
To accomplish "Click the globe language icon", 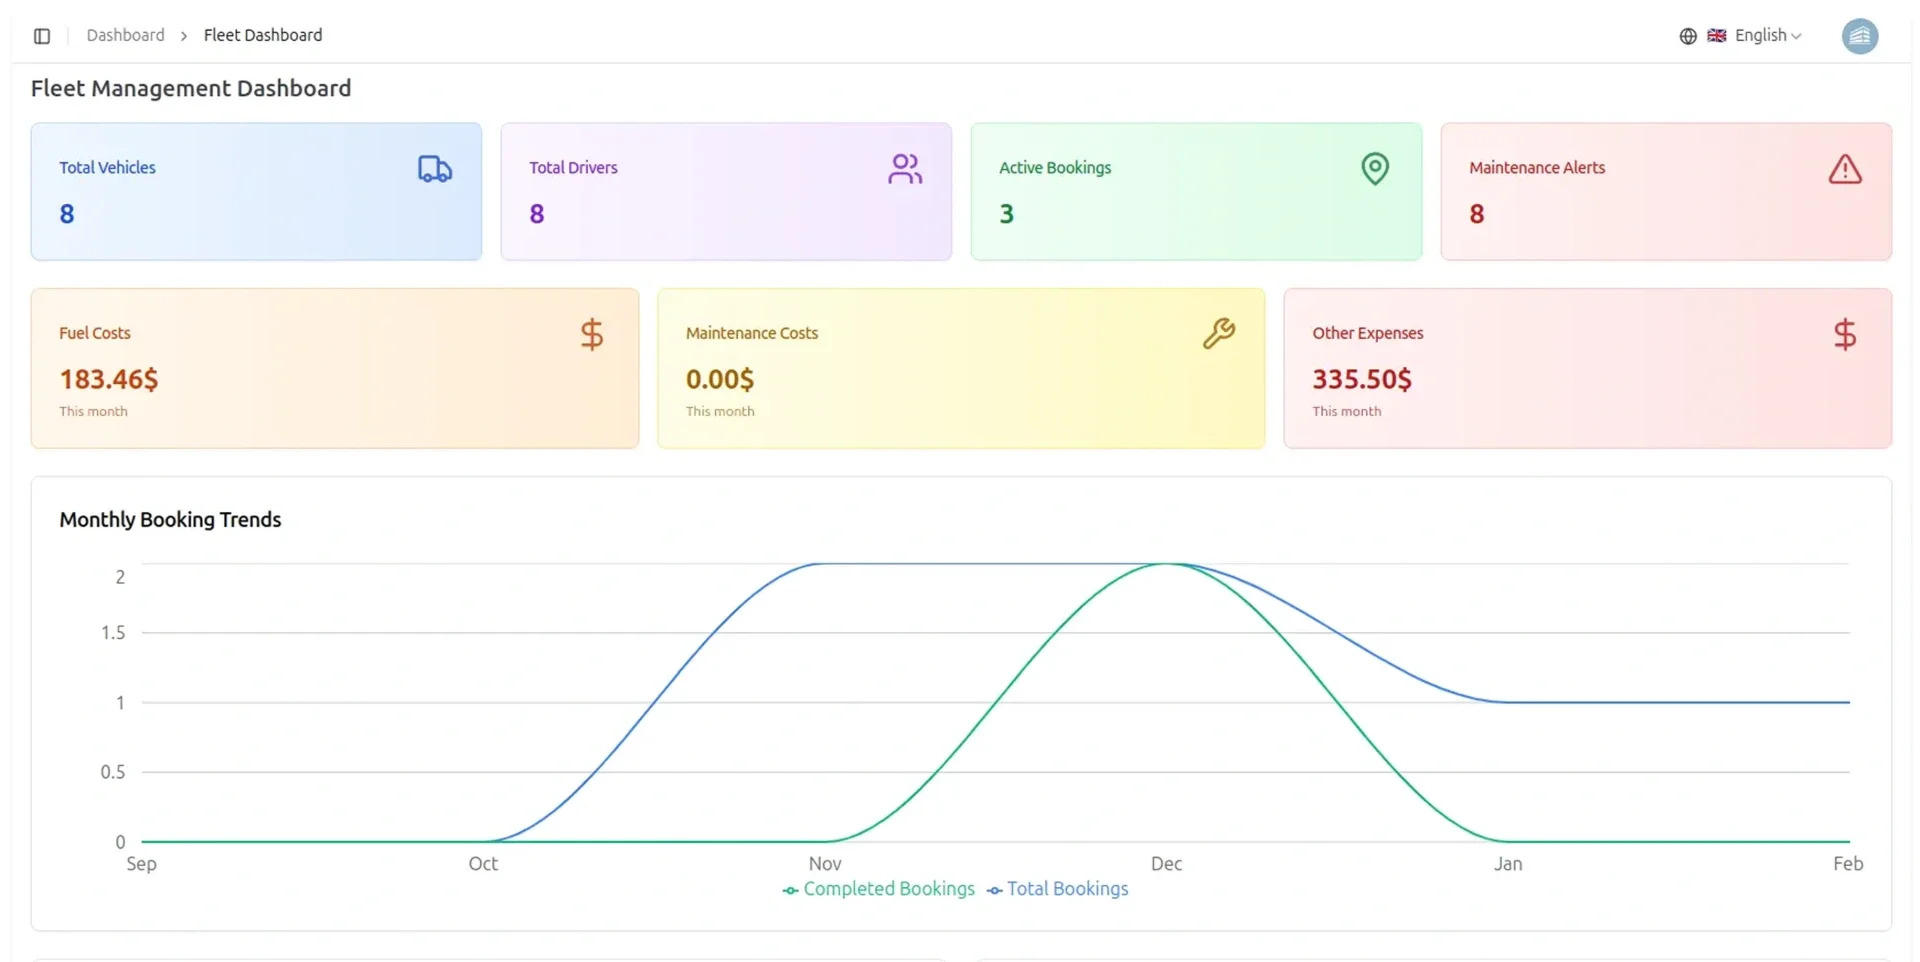I will (1688, 36).
